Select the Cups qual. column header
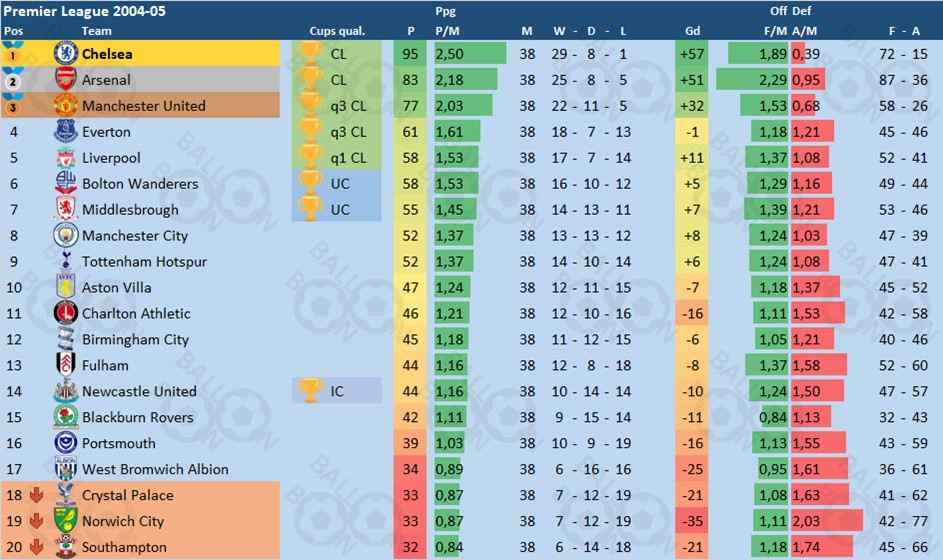This screenshot has width=943, height=560. coord(337,31)
